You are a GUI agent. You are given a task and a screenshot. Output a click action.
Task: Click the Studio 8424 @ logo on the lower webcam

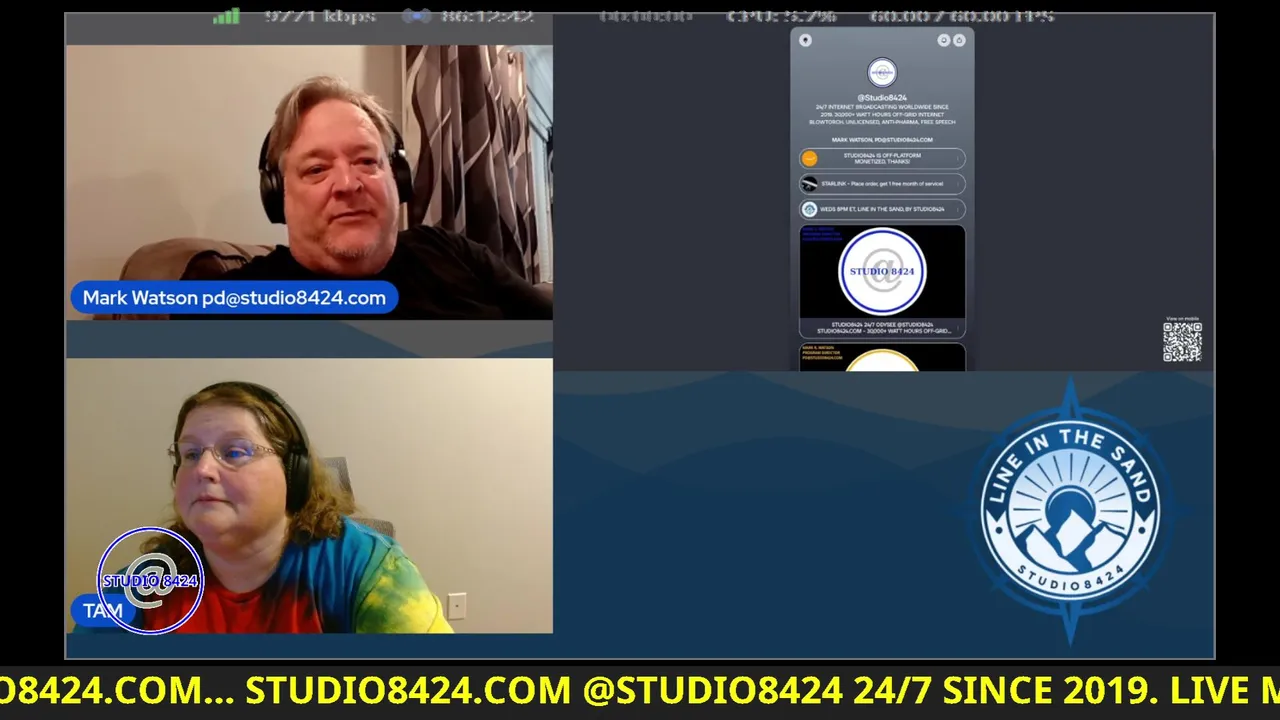(x=151, y=581)
